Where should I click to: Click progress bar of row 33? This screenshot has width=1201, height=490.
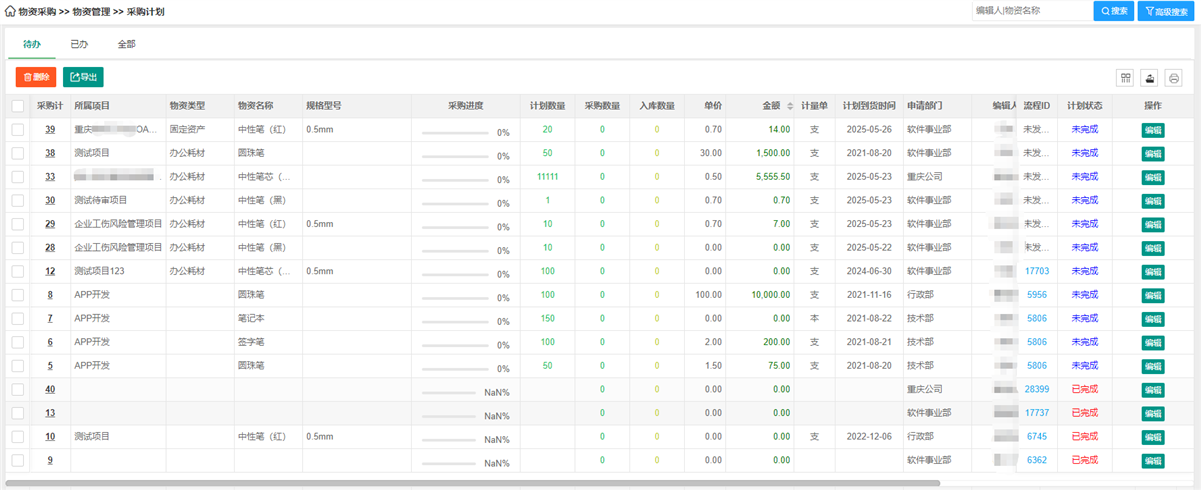(x=457, y=179)
